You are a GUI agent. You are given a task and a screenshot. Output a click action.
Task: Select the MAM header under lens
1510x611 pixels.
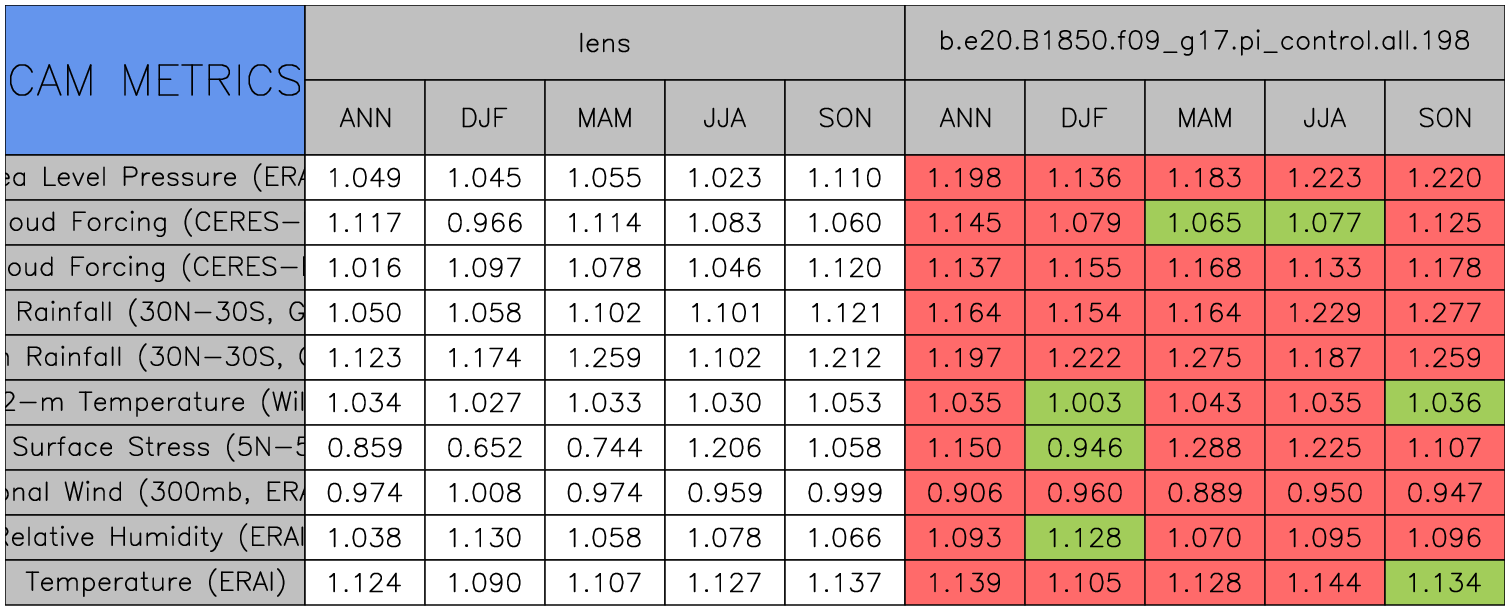605,118
